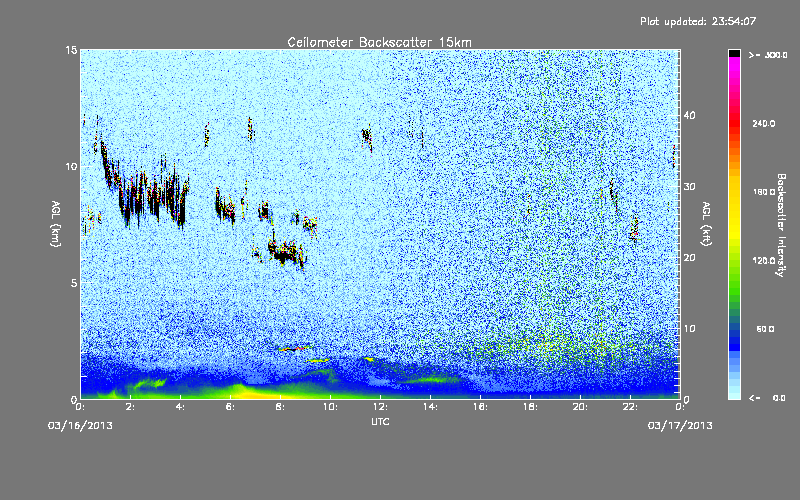Click the AGL (kft) right axis label
This screenshot has height=500, width=800.
[x=707, y=223]
